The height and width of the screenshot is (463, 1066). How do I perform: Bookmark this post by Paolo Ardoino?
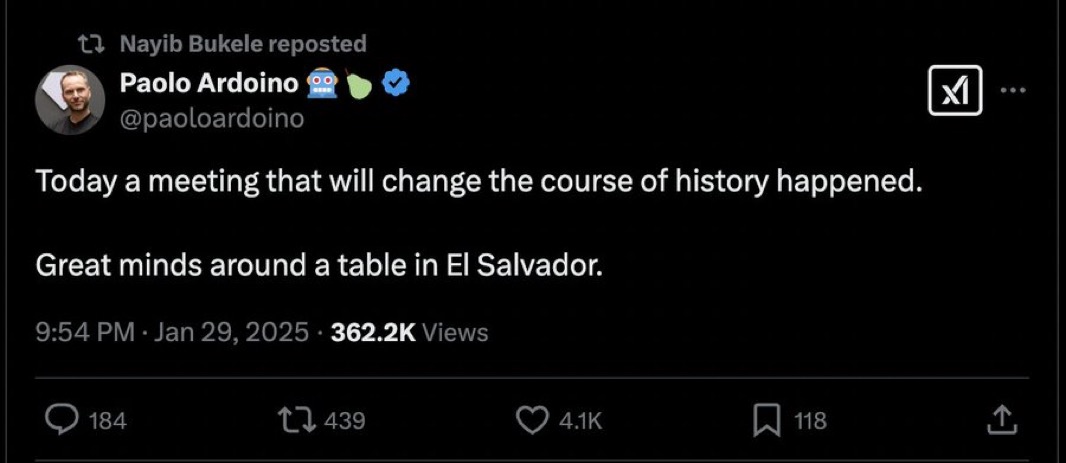[765, 421]
